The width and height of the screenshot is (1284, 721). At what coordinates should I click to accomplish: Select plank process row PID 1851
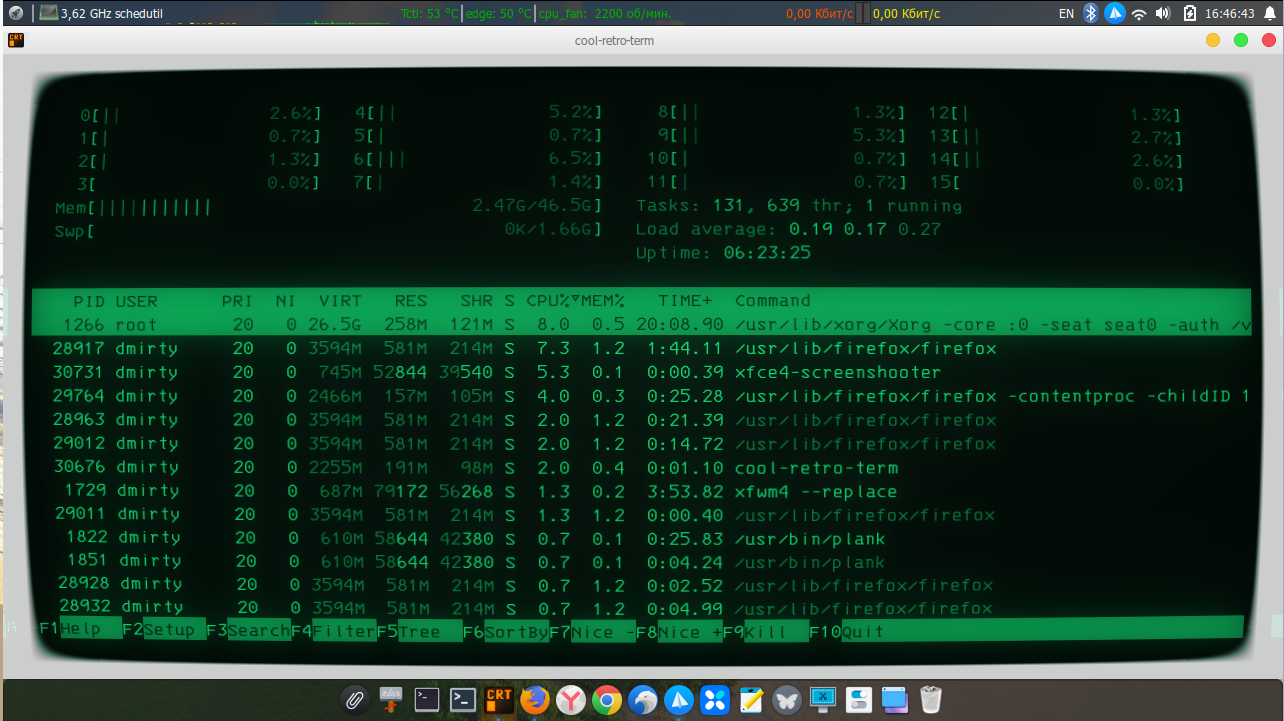pyautogui.click(x=642, y=562)
